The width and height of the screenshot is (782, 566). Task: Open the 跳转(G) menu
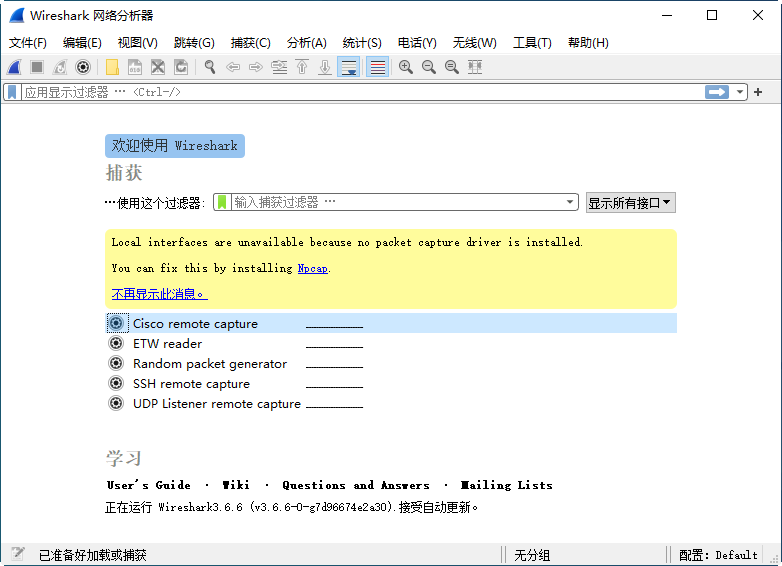(194, 43)
